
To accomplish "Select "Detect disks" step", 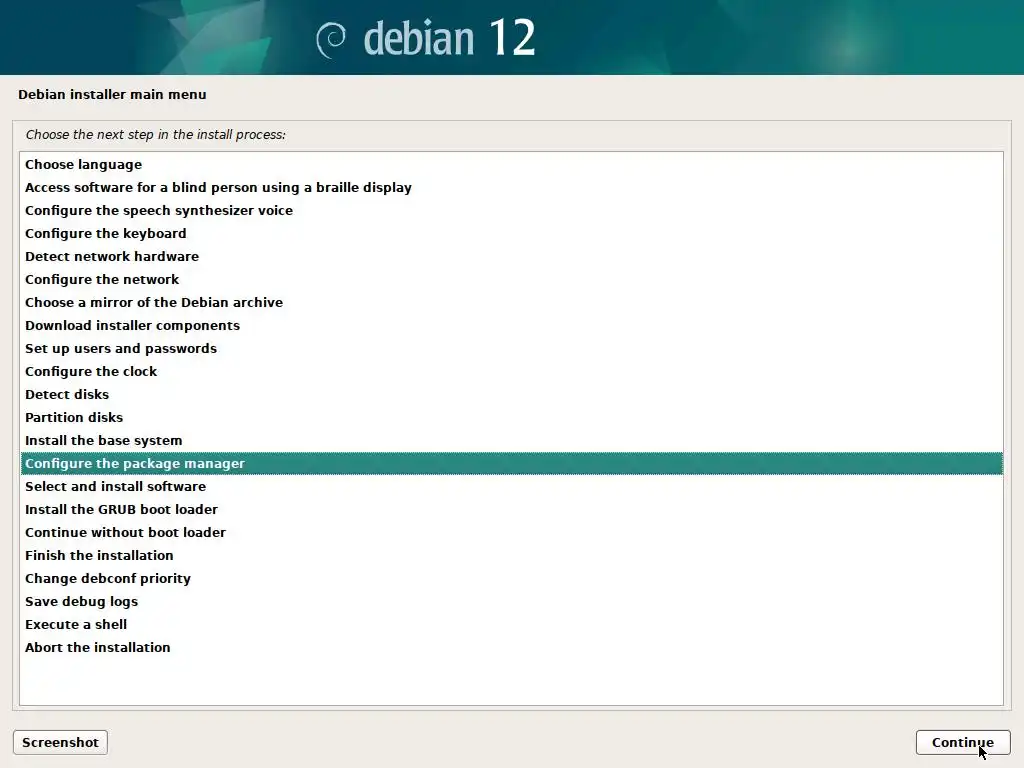I will tap(511, 394).
